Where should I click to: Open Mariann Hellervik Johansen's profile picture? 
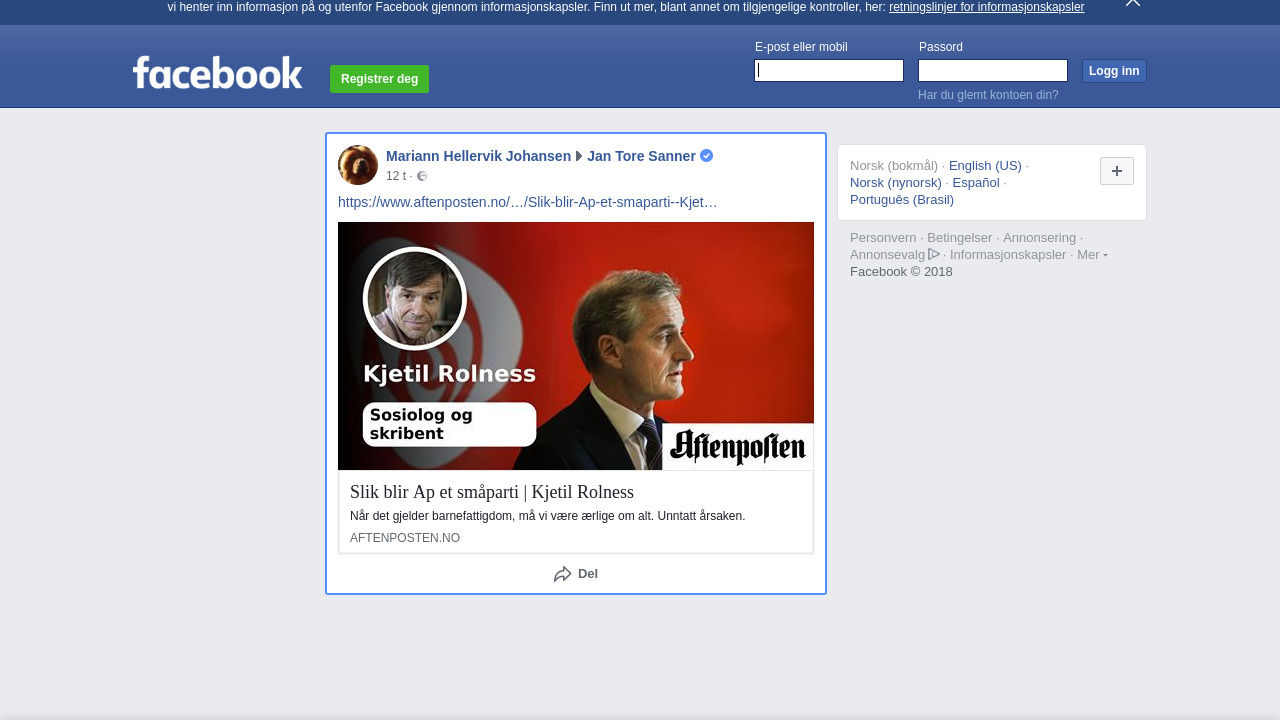coord(358,165)
